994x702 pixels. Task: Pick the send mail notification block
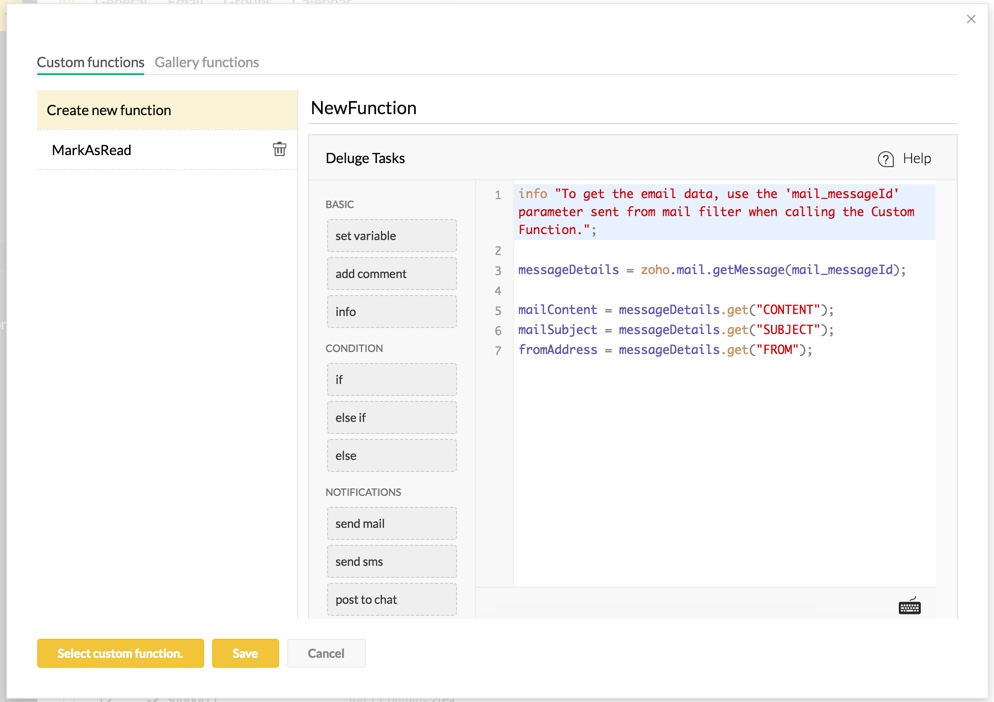coord(391,524)
